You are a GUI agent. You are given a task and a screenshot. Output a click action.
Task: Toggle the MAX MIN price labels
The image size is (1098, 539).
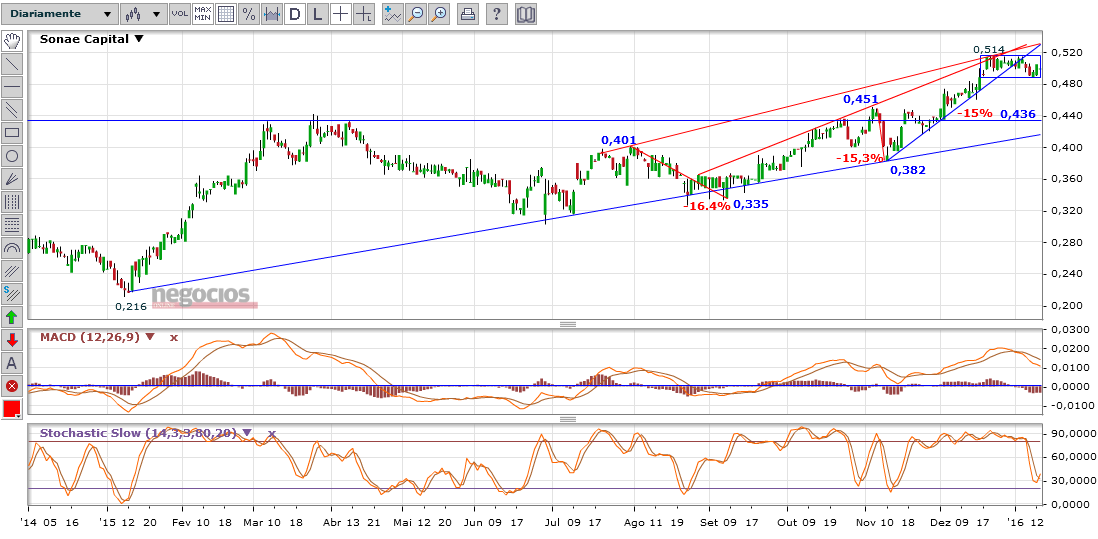point(202,14)
